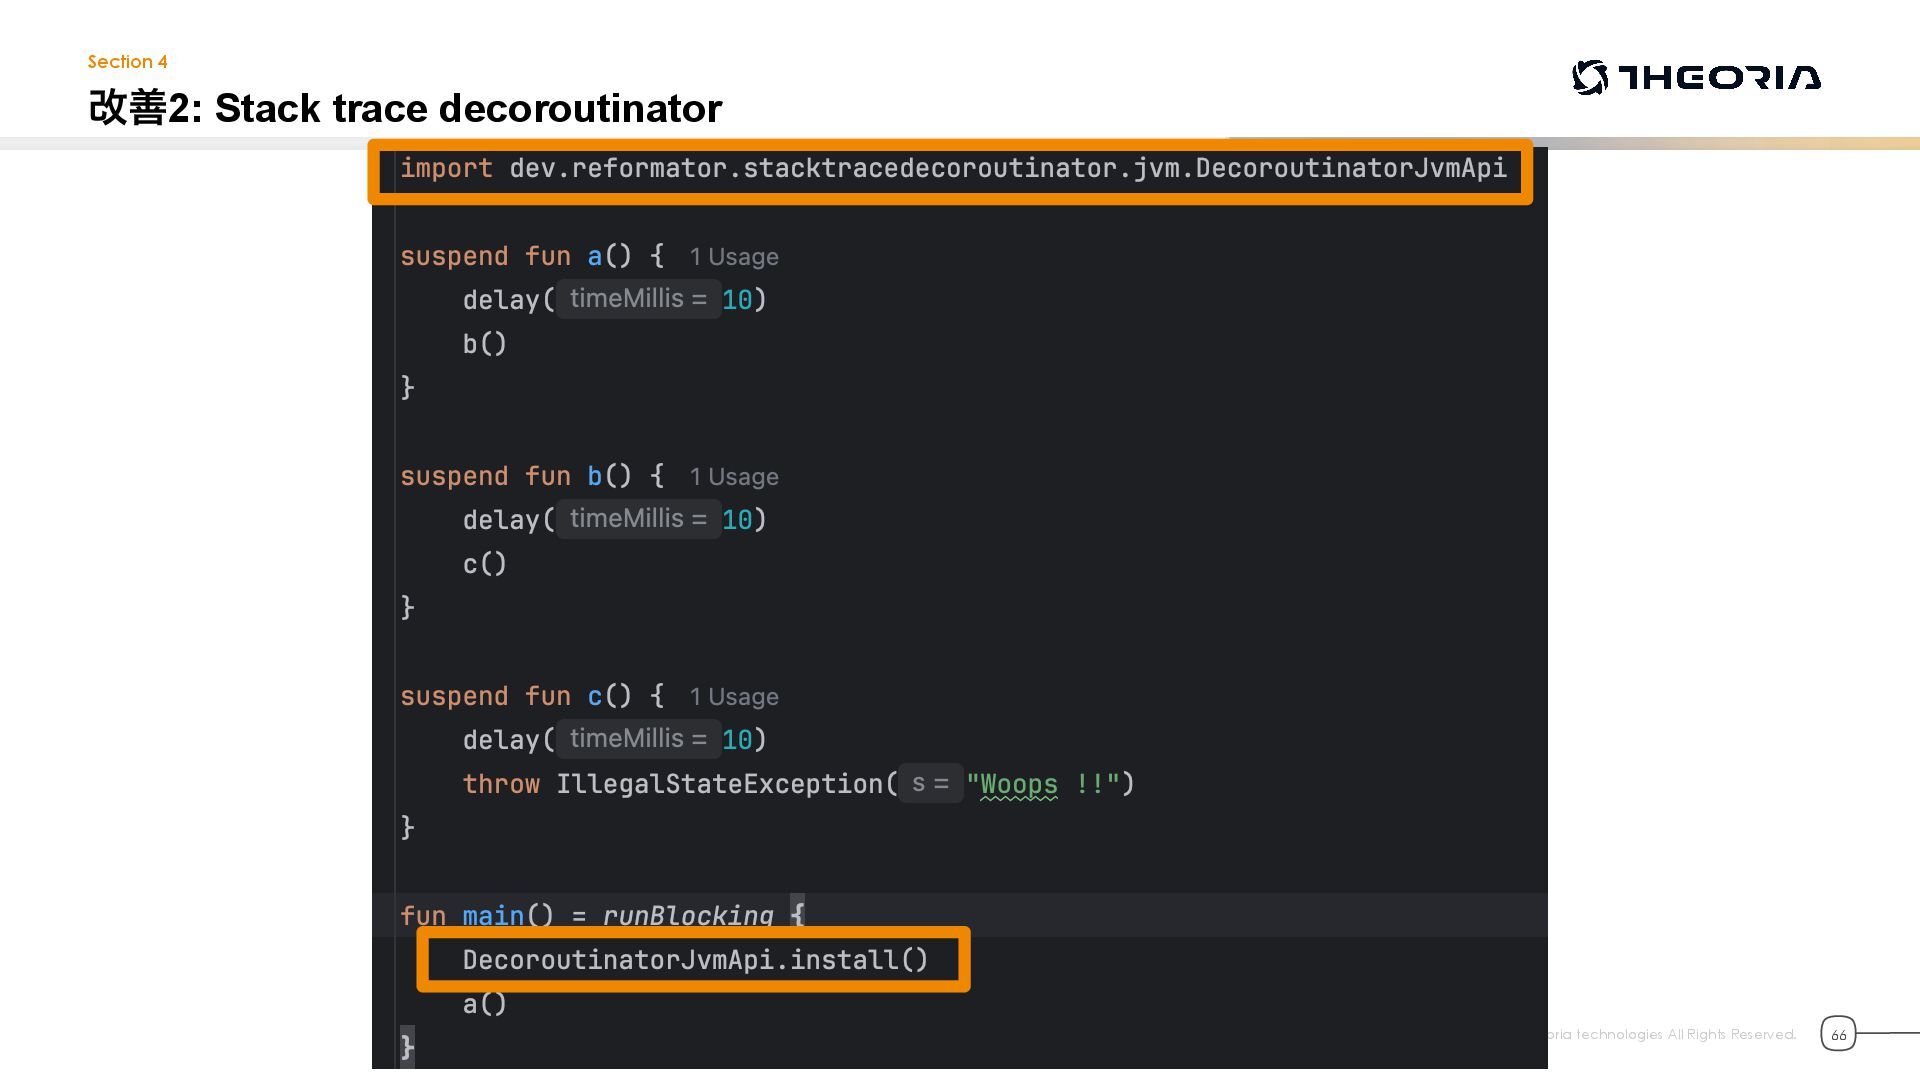1920x1080 pixels.
Task: Click the slide page number 66 badge
Action: pyautogui.click(x=1838, y=1034)
